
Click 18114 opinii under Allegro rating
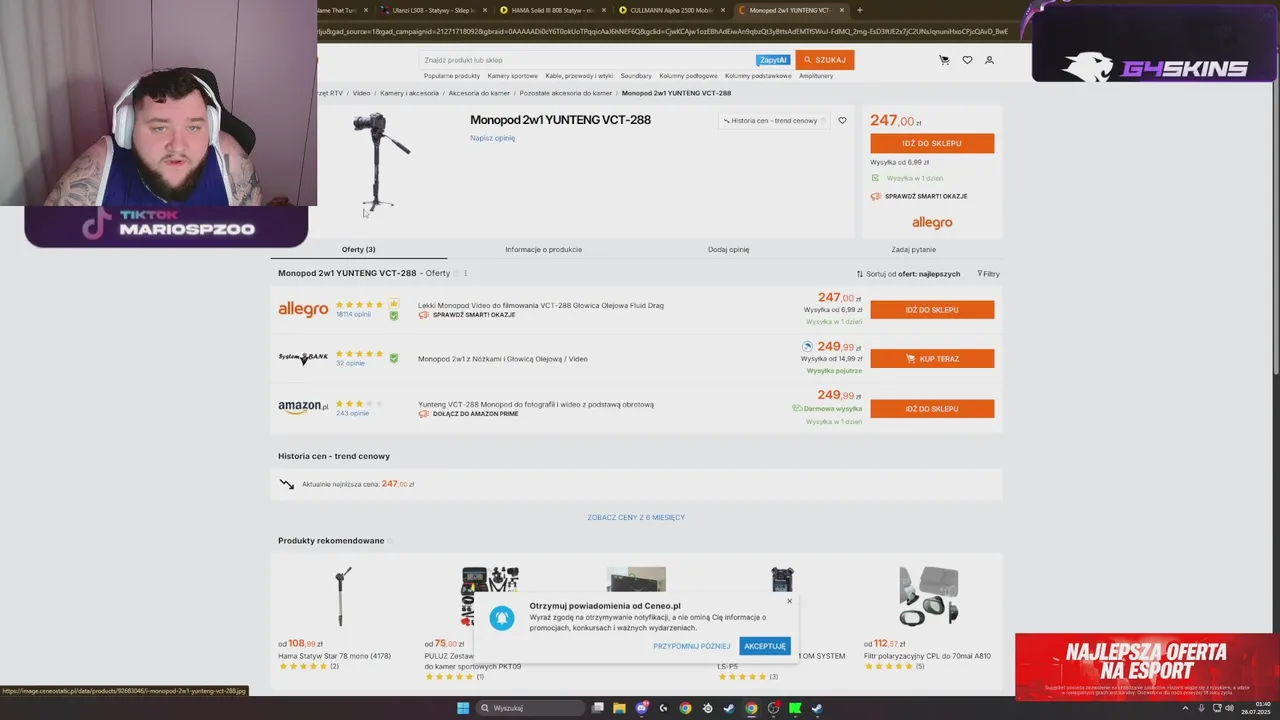(x=353, y=315)
